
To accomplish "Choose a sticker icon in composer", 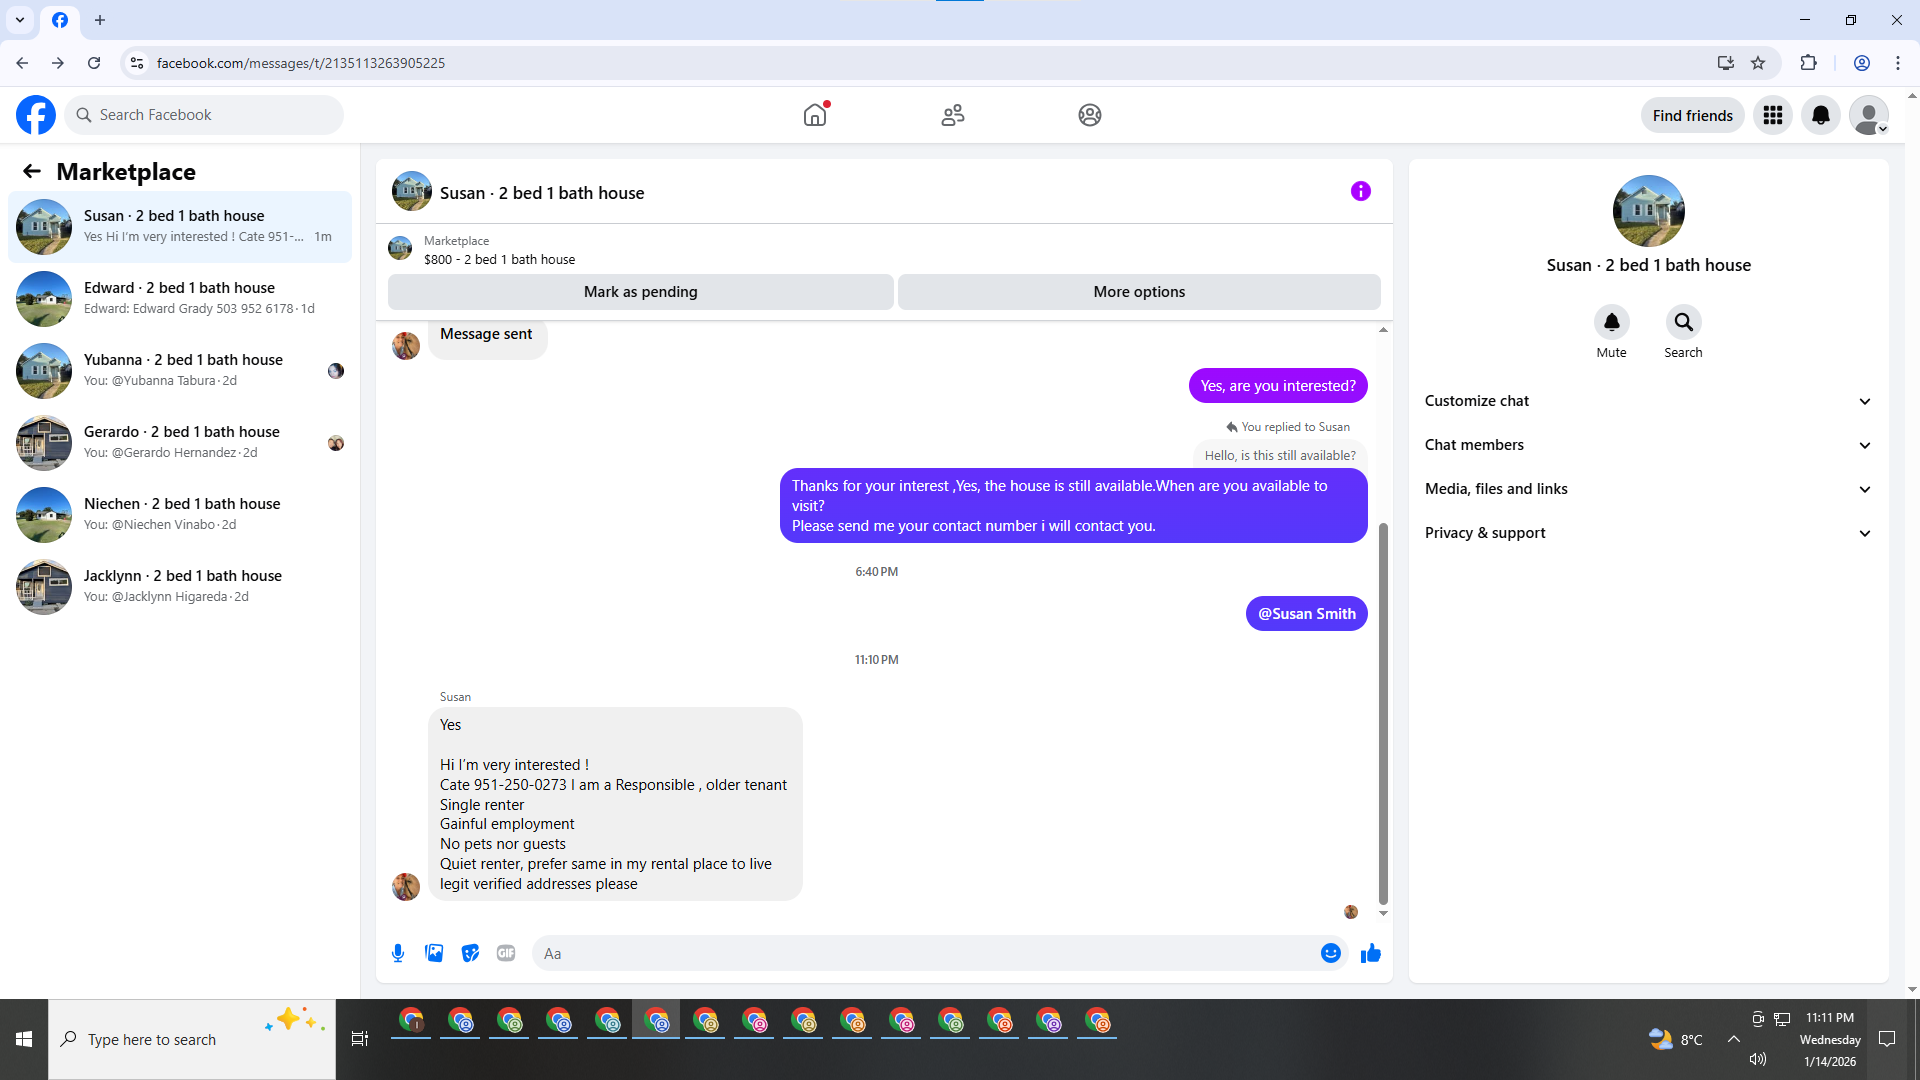I will coord(470,953).
